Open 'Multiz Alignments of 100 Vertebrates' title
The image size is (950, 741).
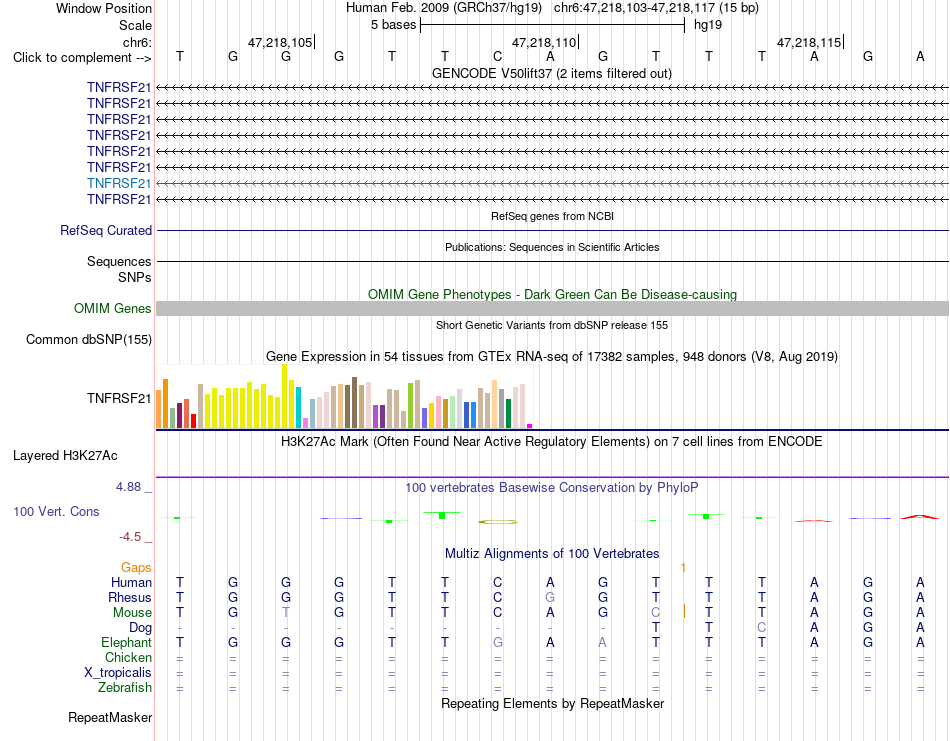pyautogui.click(x=552, y=554)
